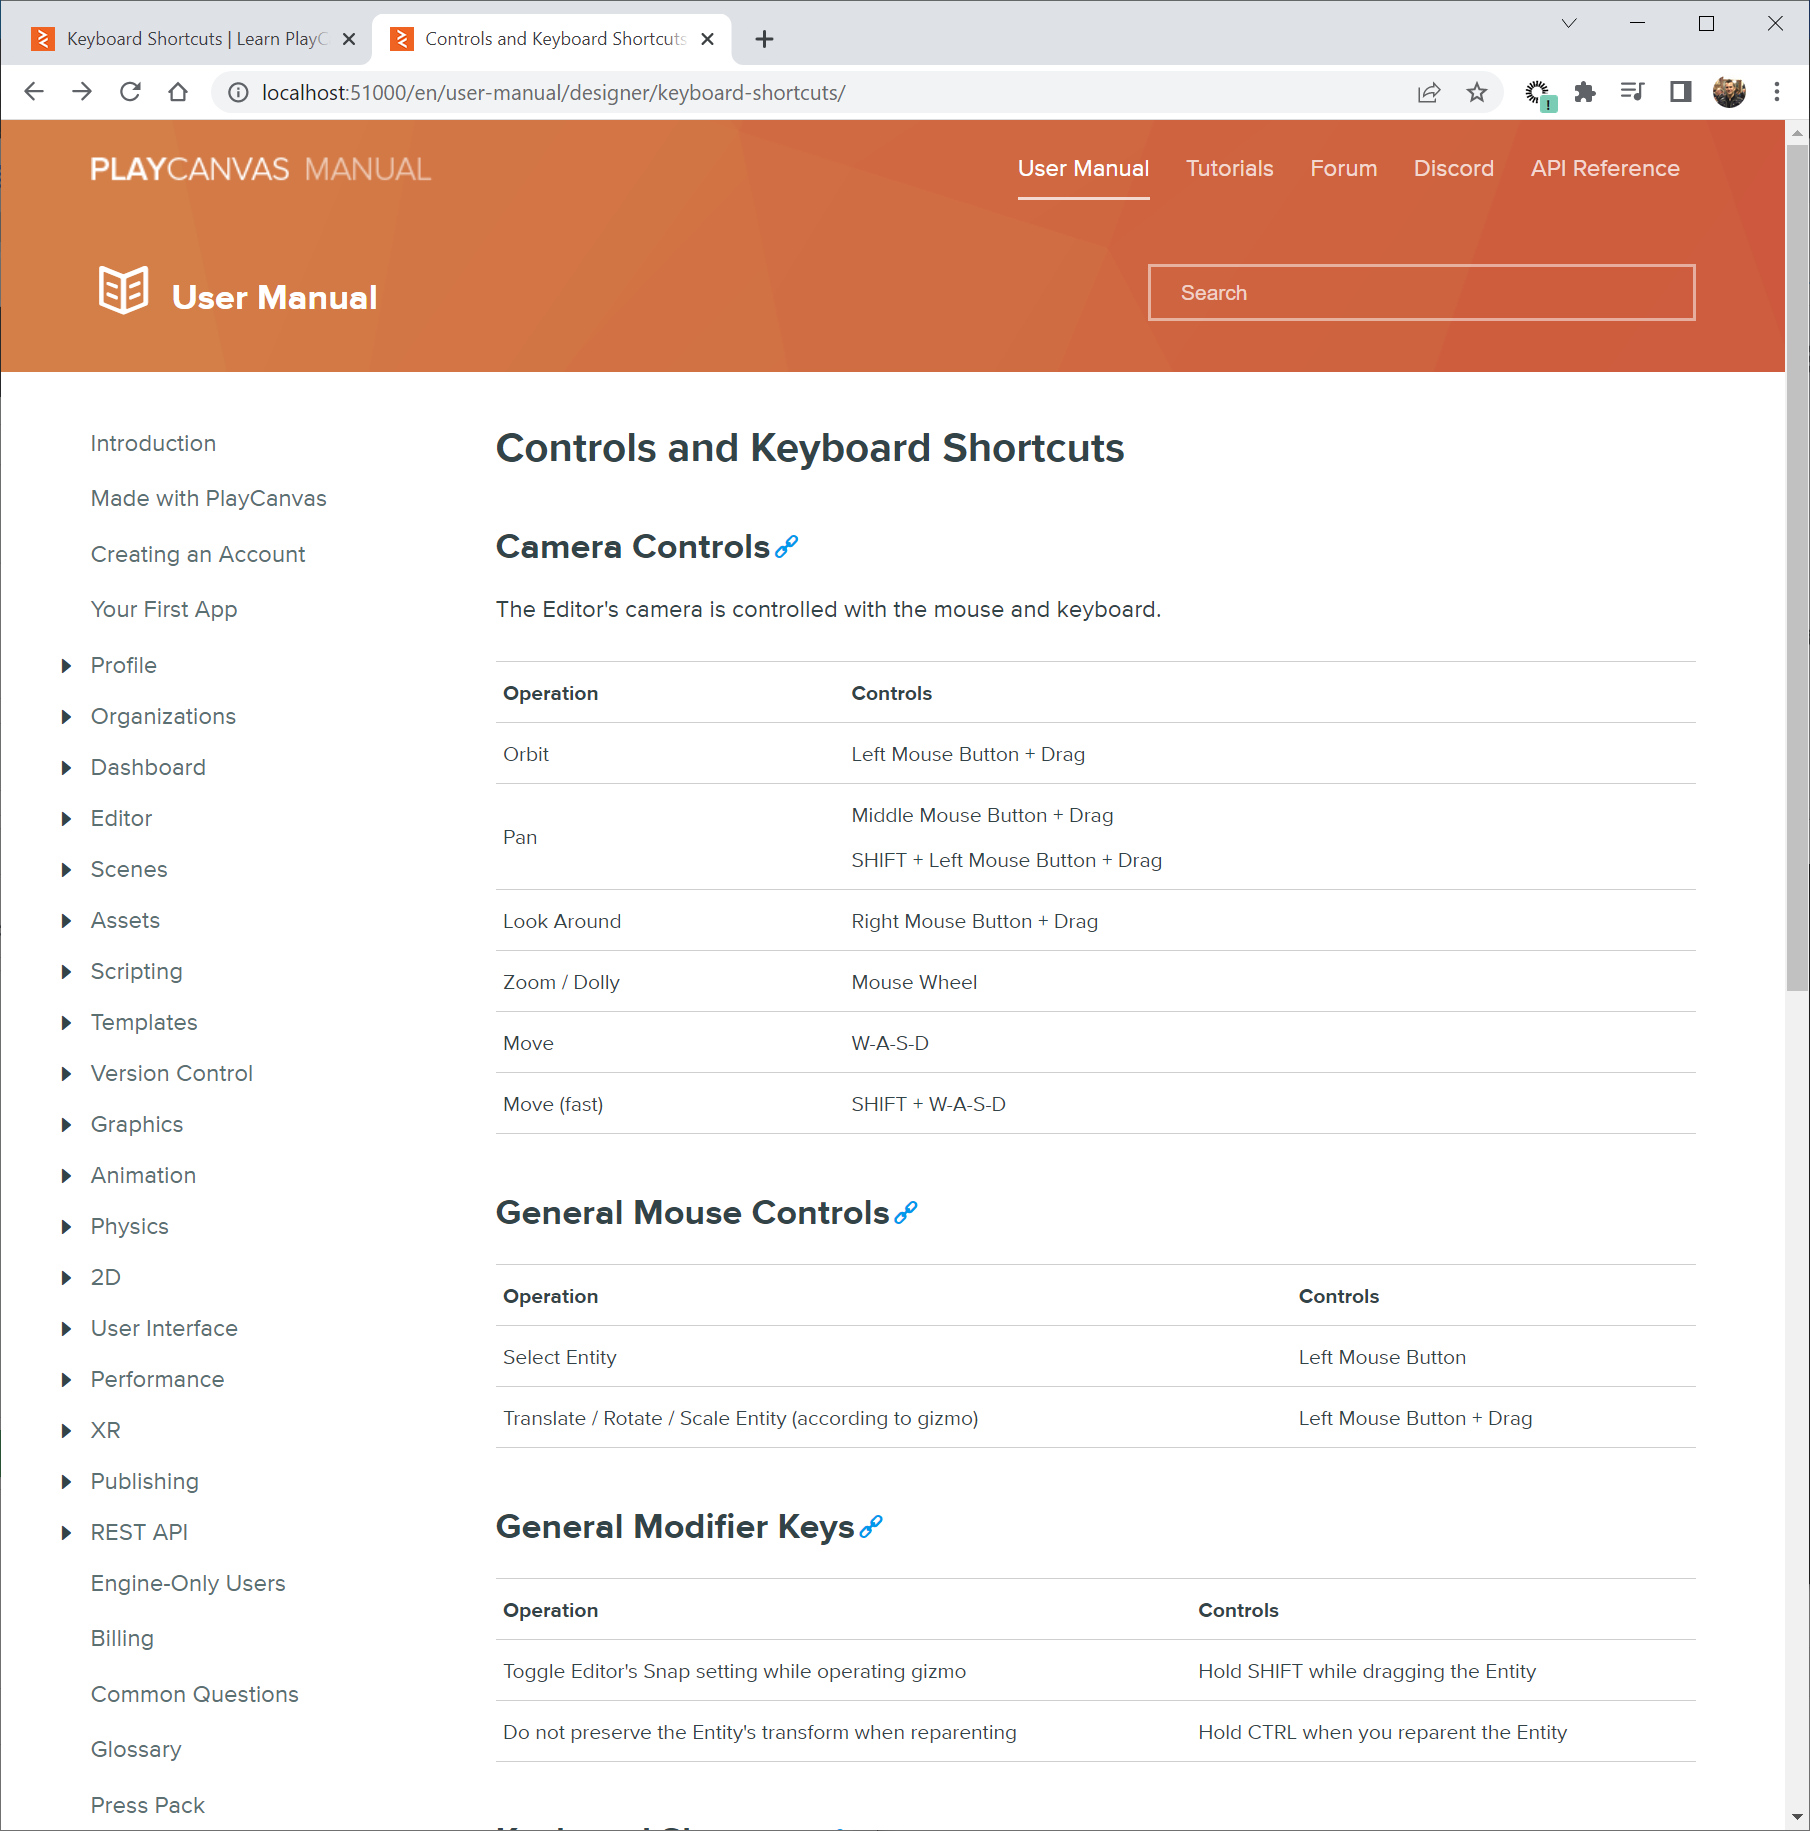Open Your First App page
The height and width of the screenshot is (1831, 1810).
163,609
